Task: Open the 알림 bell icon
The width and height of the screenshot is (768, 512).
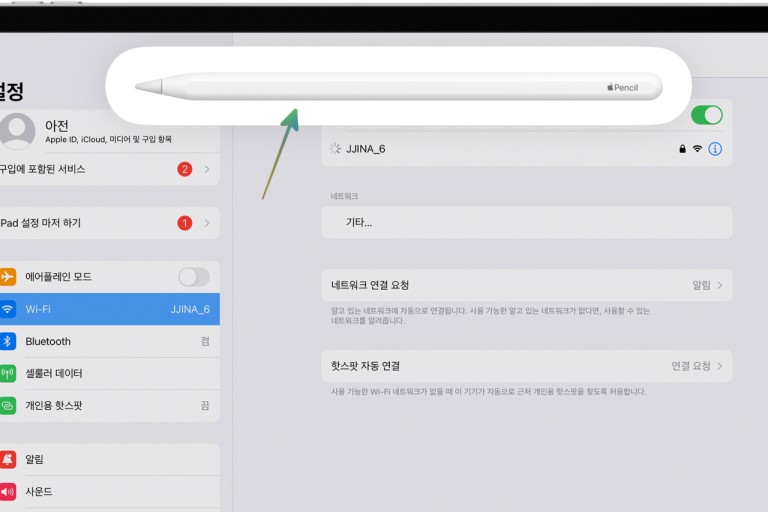Action: coord(7,459)
